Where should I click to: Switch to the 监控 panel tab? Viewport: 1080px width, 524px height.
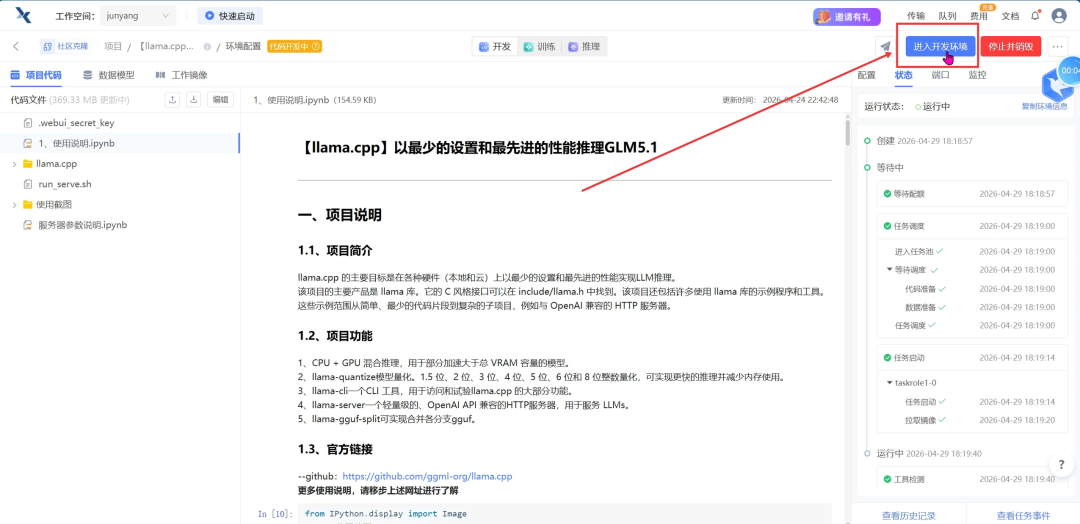(x=977, y=75)
